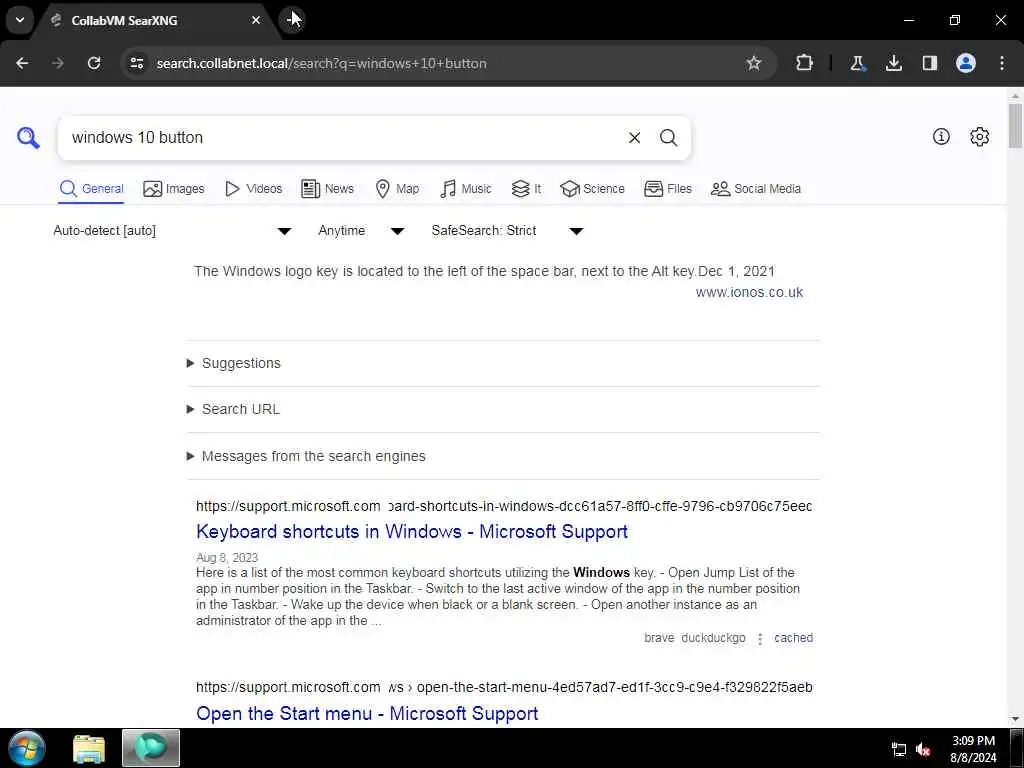This screenshot has height=768, width=1024.
Task: Click the Aug 8, 2023 result date
Action: tap(227, 558)
